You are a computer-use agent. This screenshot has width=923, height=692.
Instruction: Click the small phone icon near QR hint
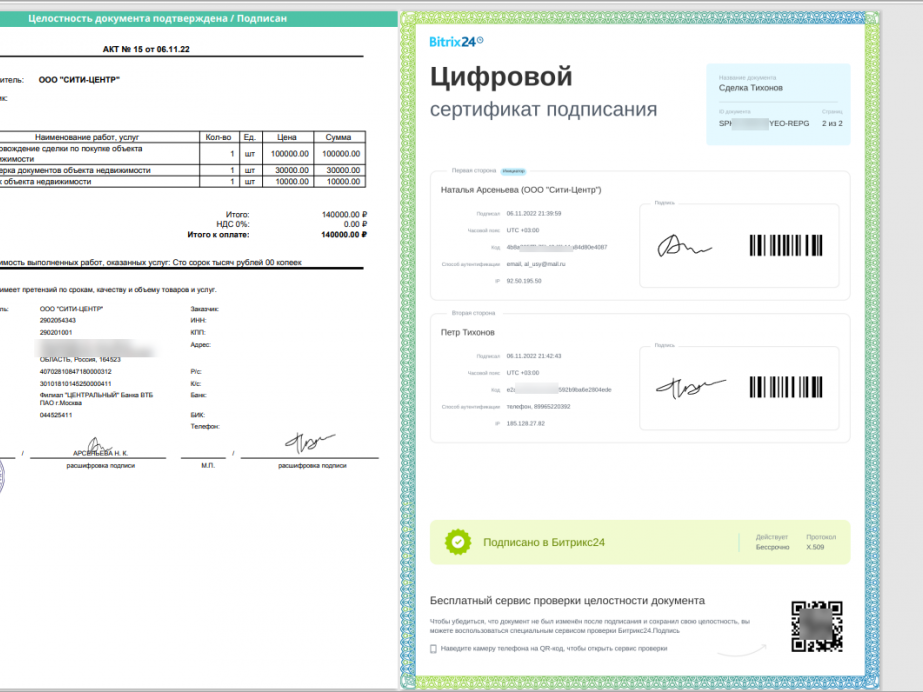pyautogui.click(x=433, y=649)
